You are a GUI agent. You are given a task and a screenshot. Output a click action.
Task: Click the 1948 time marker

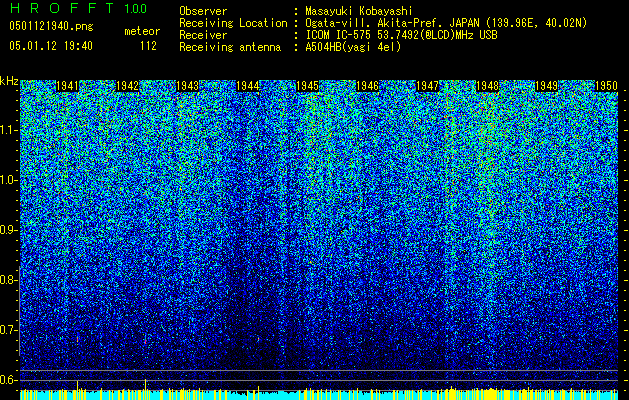point(487,86)
